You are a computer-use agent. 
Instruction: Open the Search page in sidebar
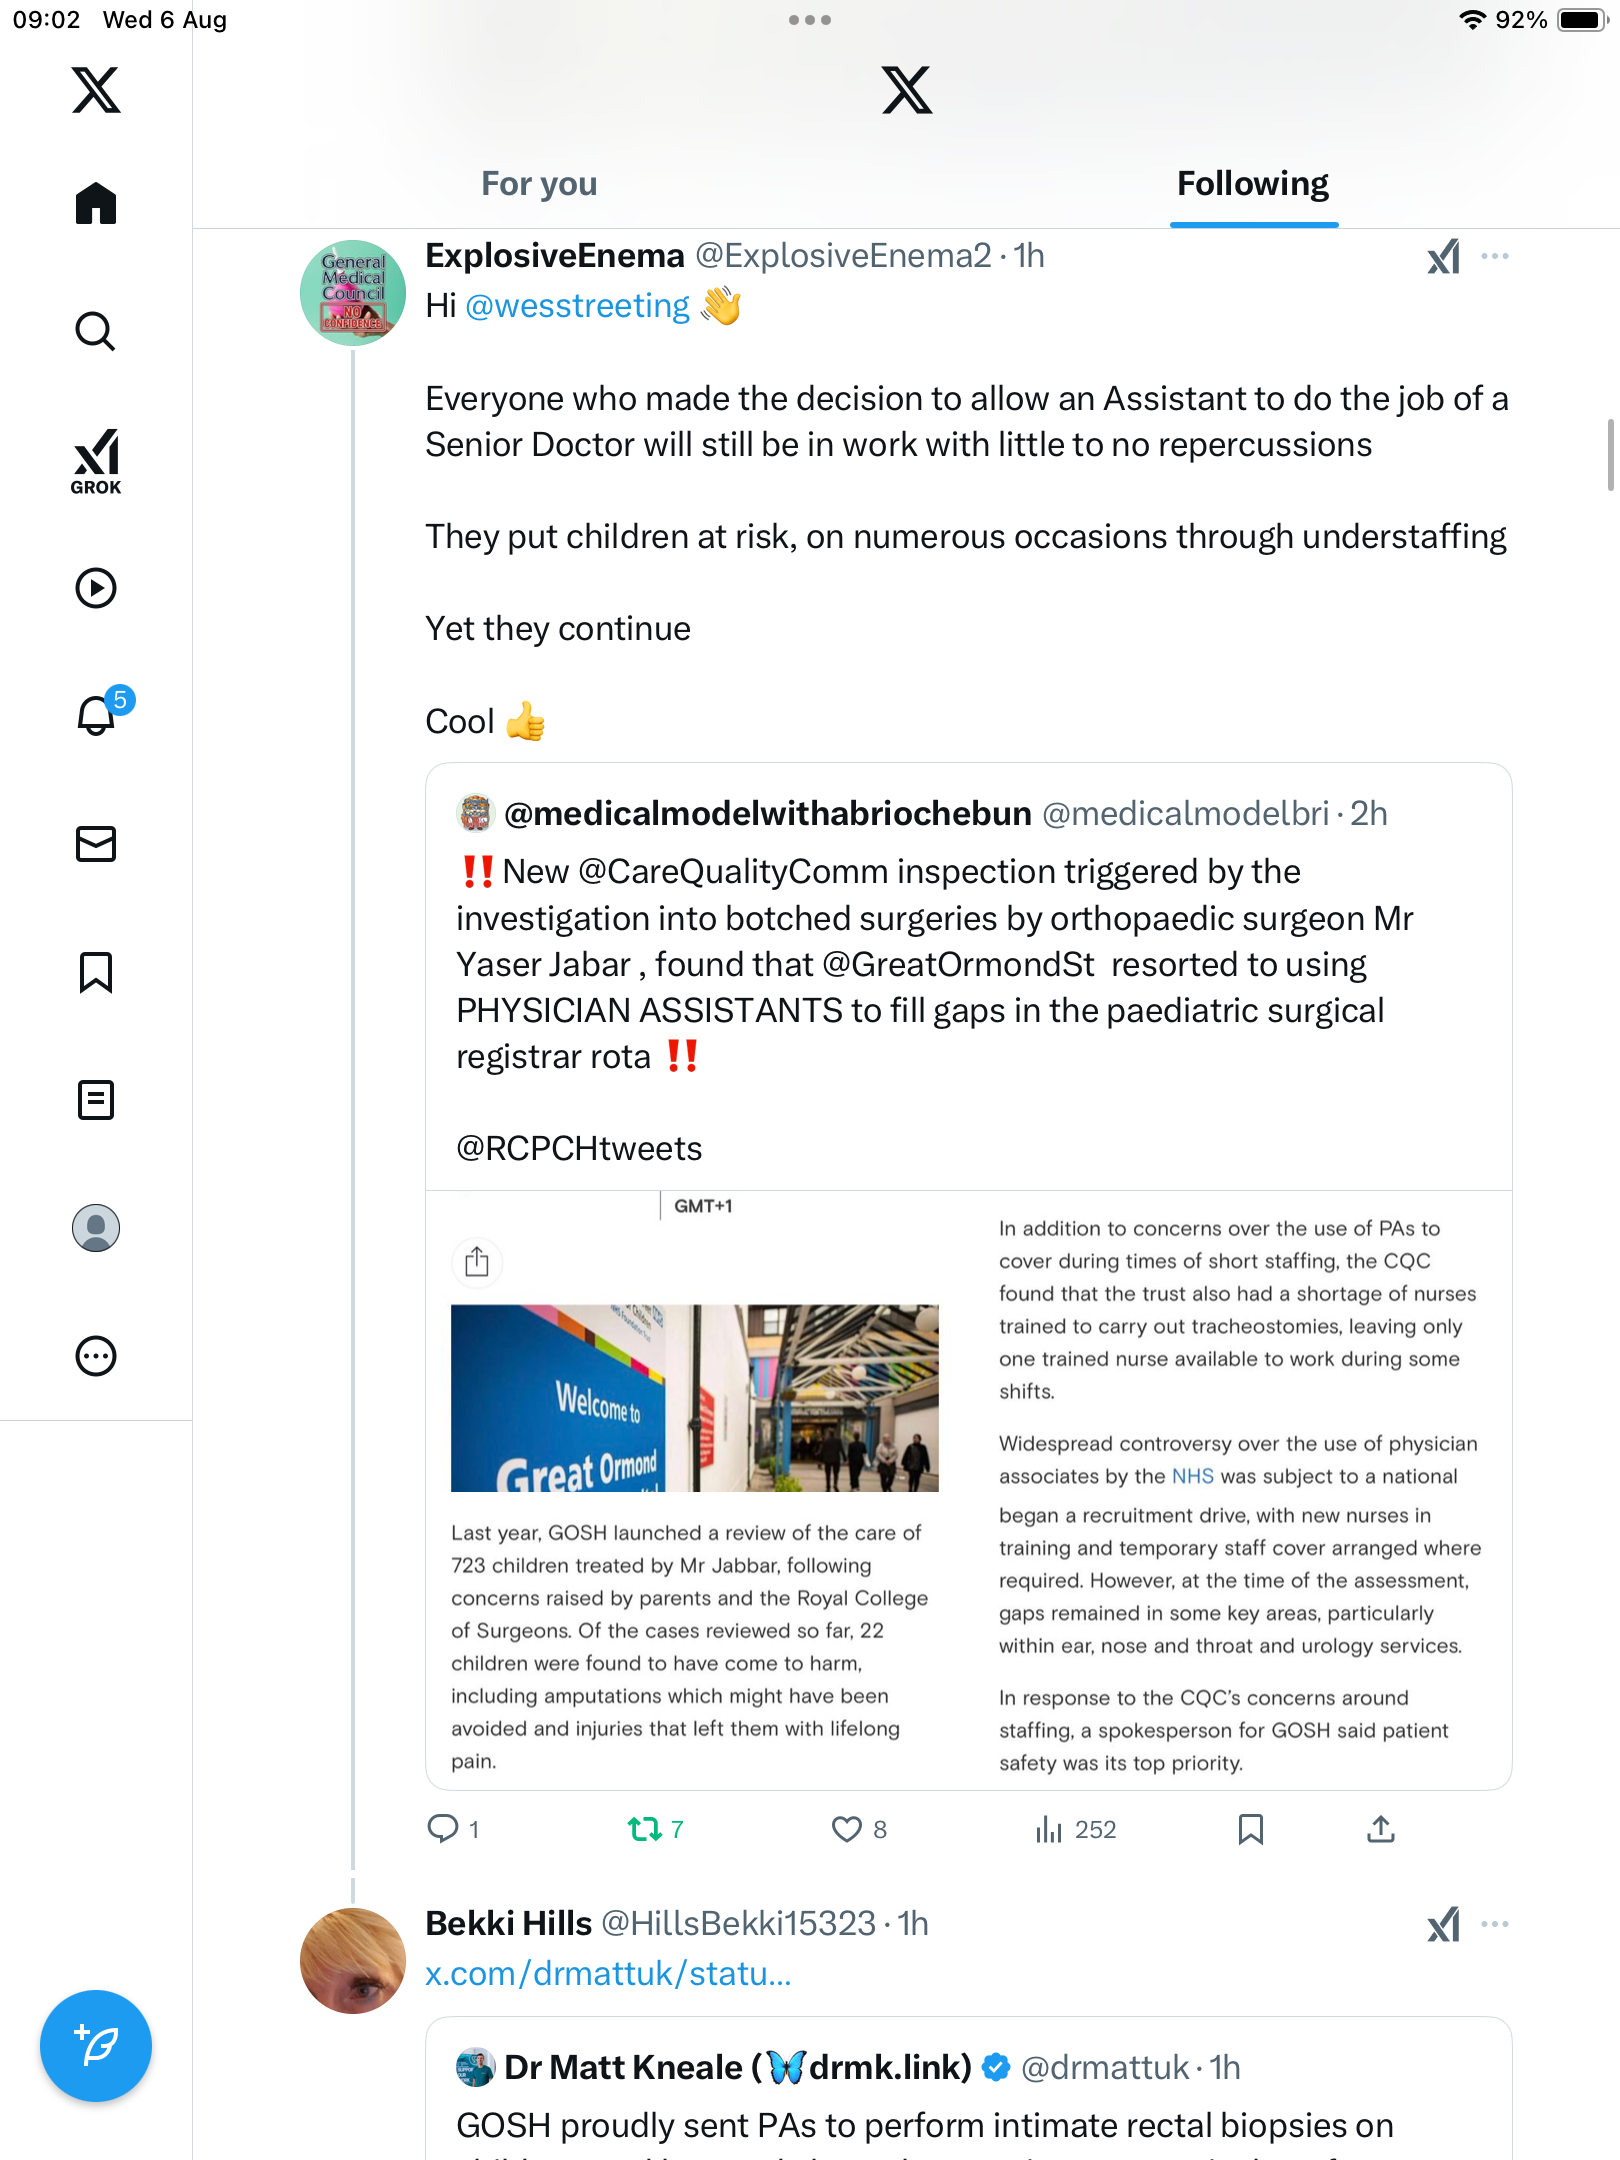[96, 331]
